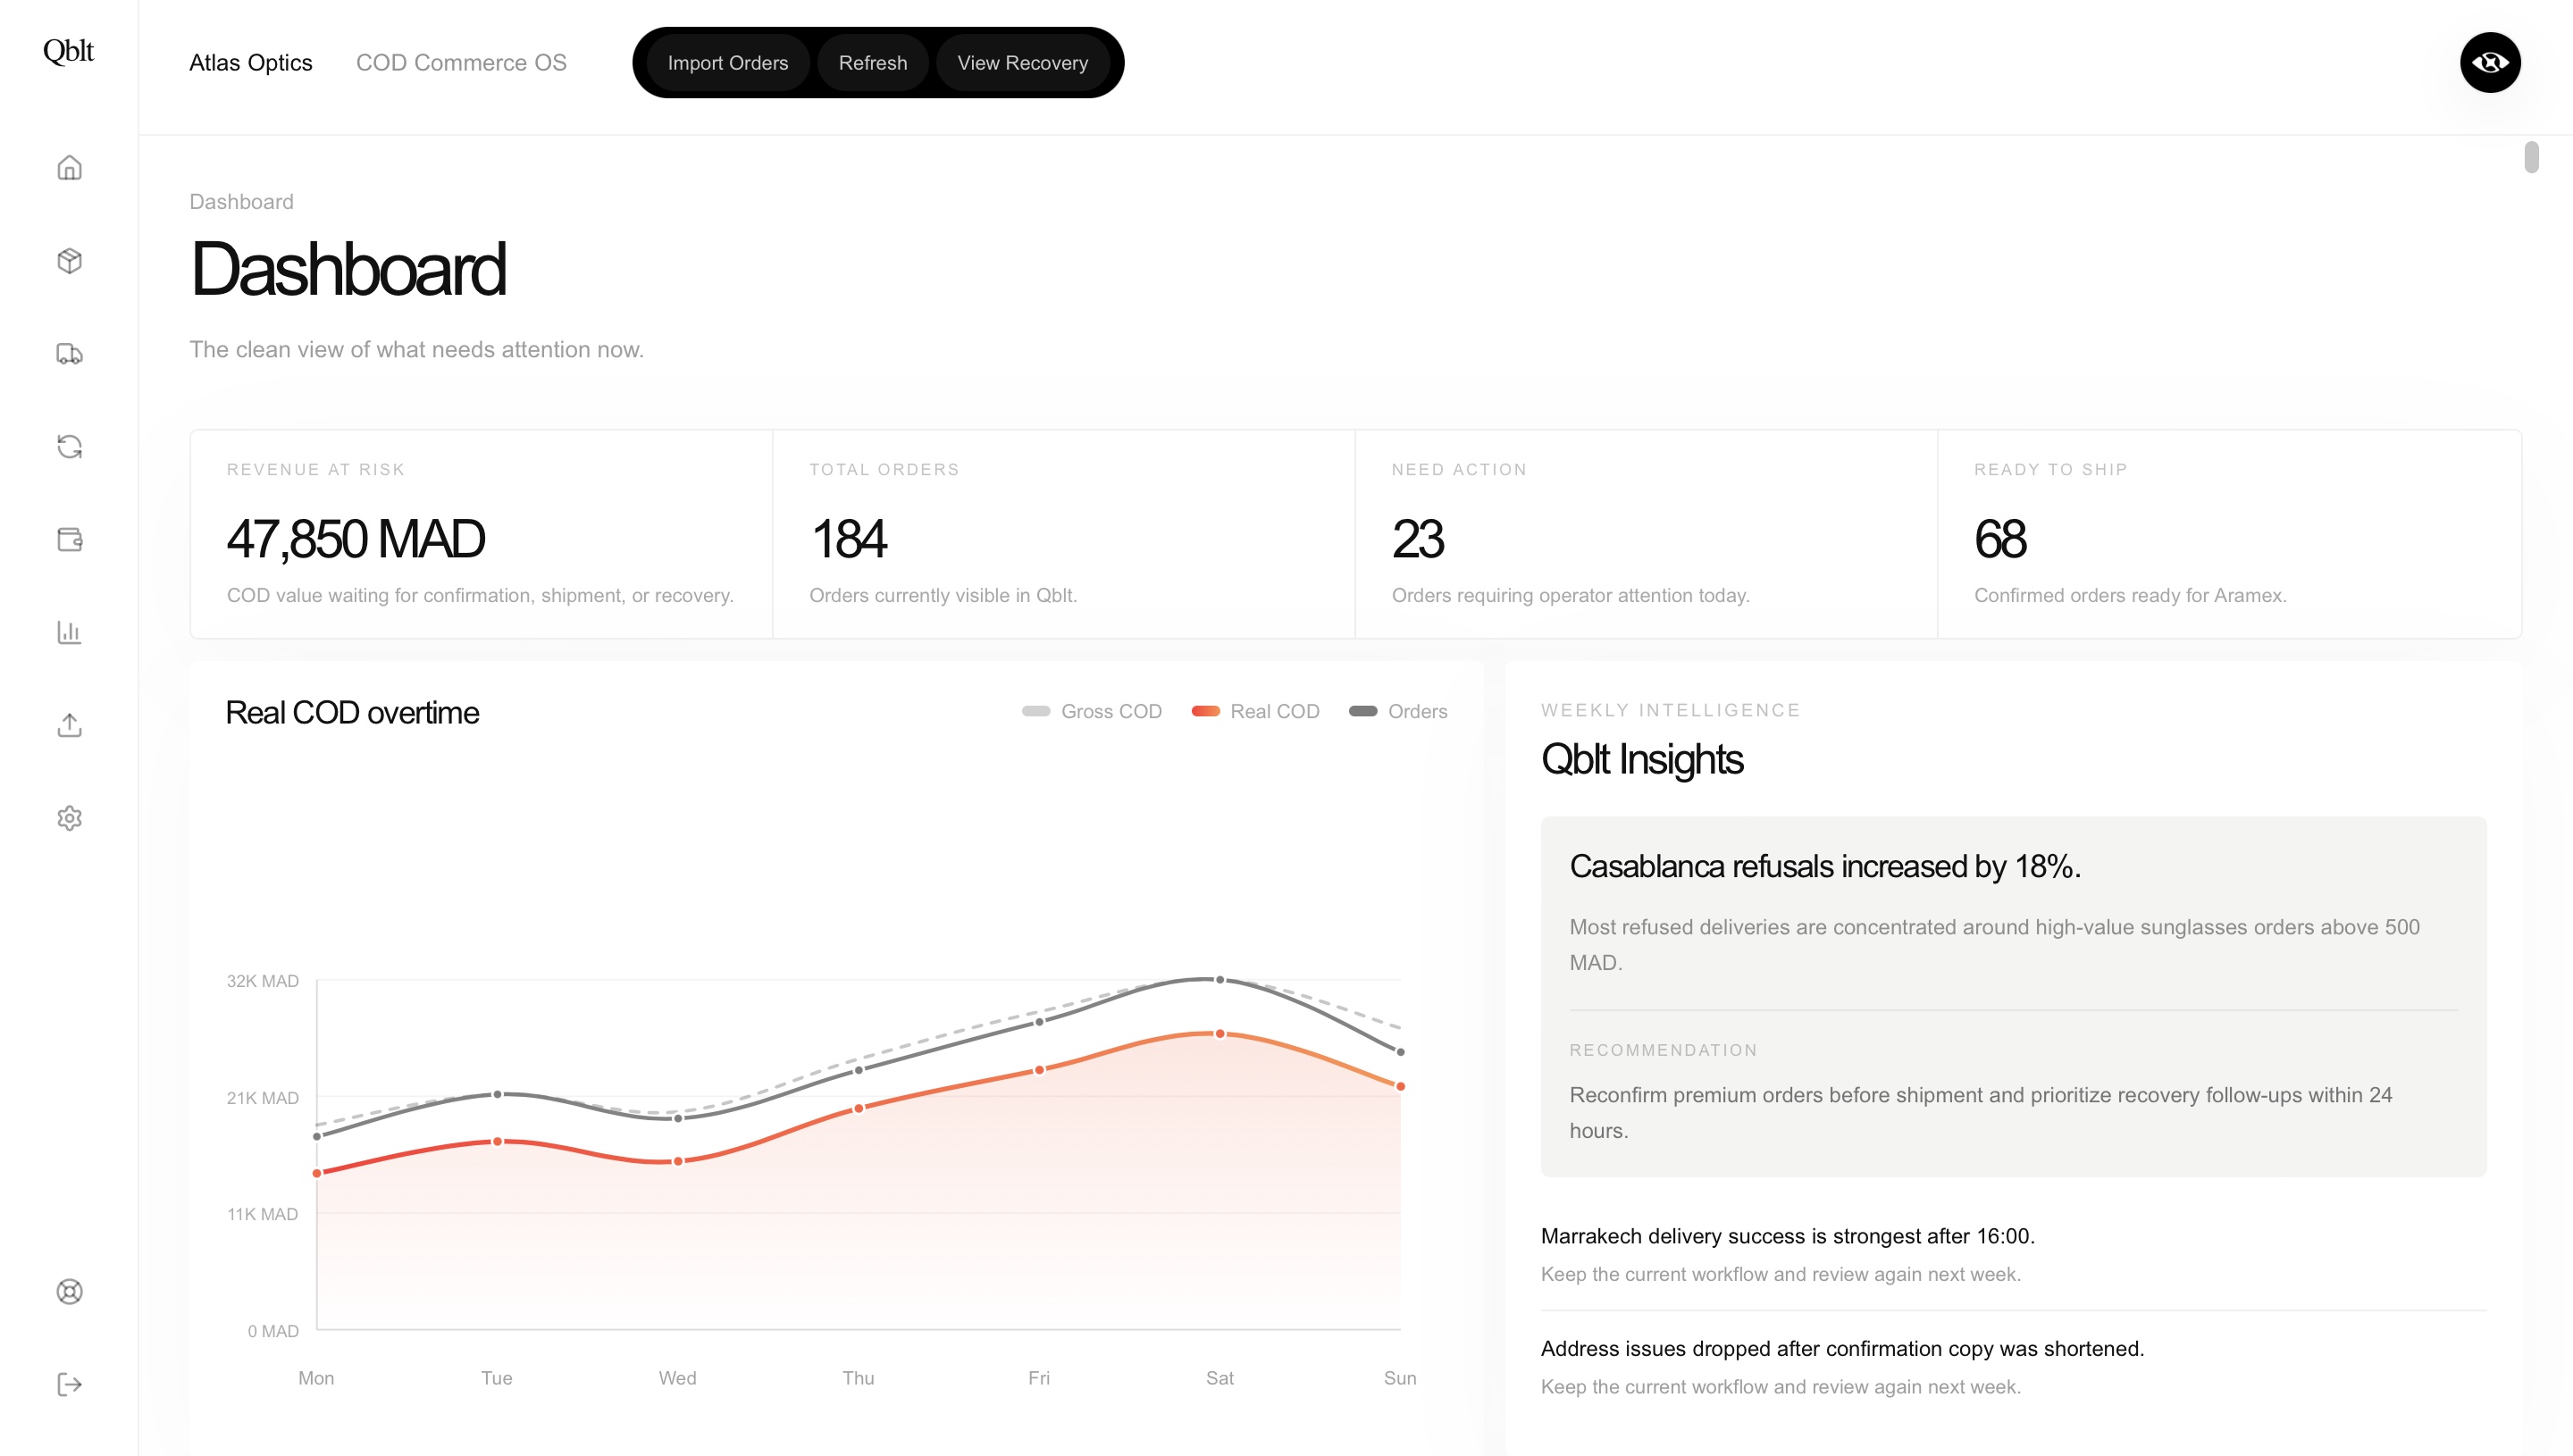Toggle Orders series in chart legend
This screenshot has width=2573, height=1456.
coord(1398,711)
